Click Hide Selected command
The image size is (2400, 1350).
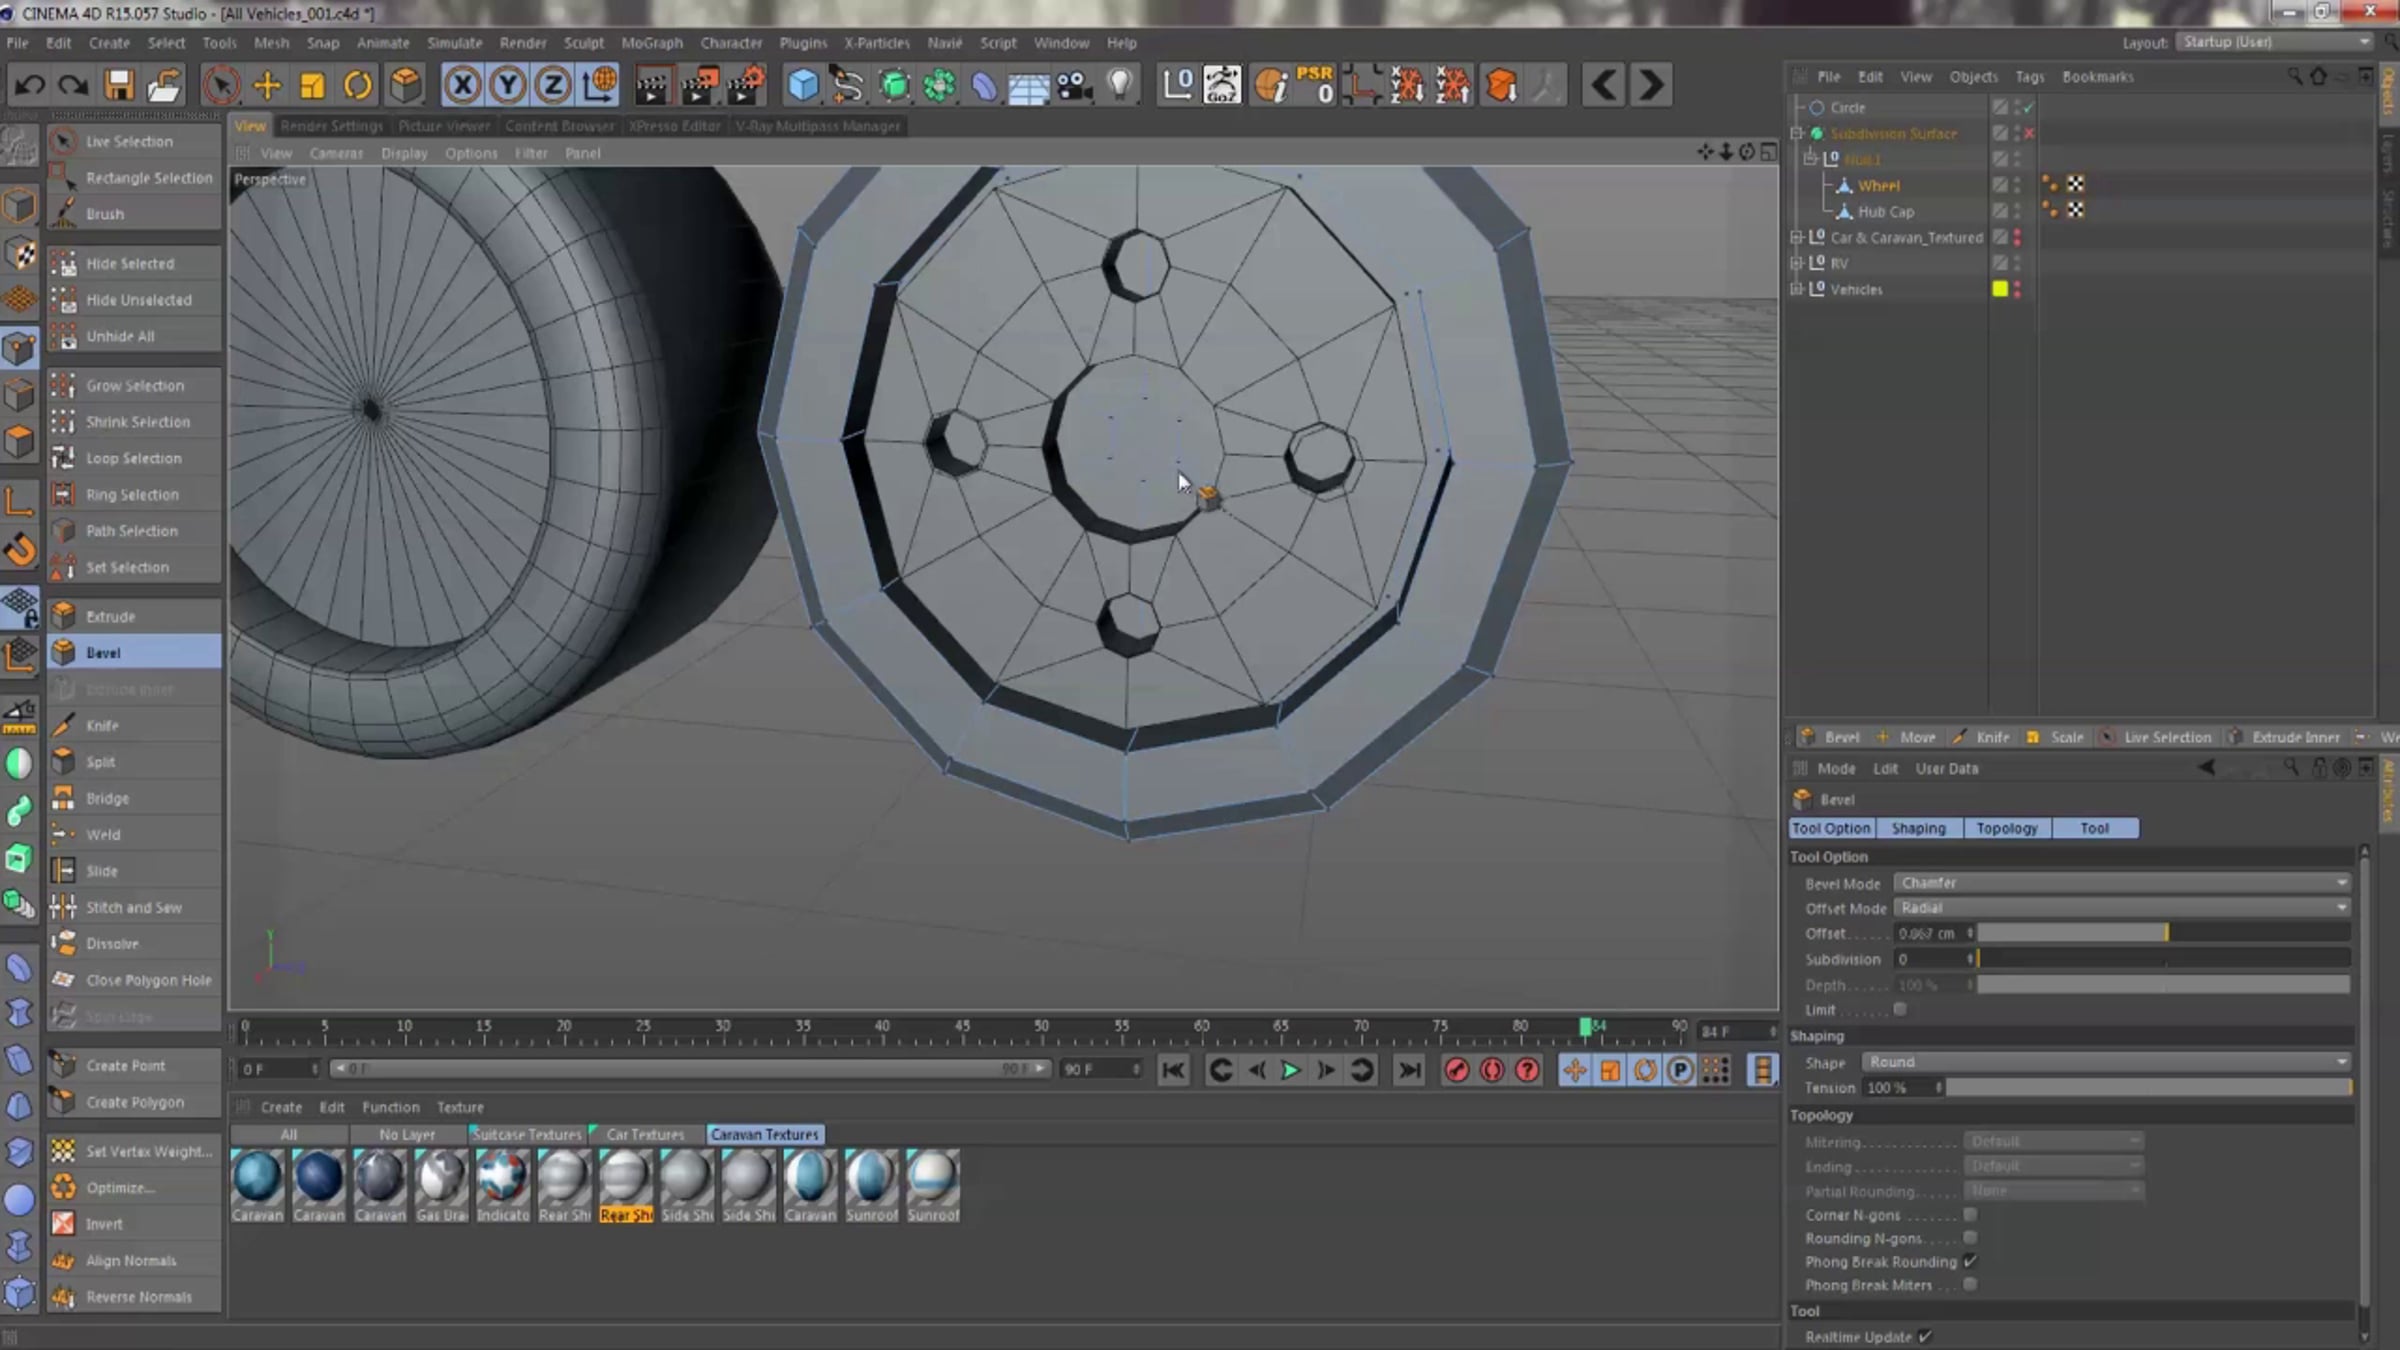click(x=133, y=263)
